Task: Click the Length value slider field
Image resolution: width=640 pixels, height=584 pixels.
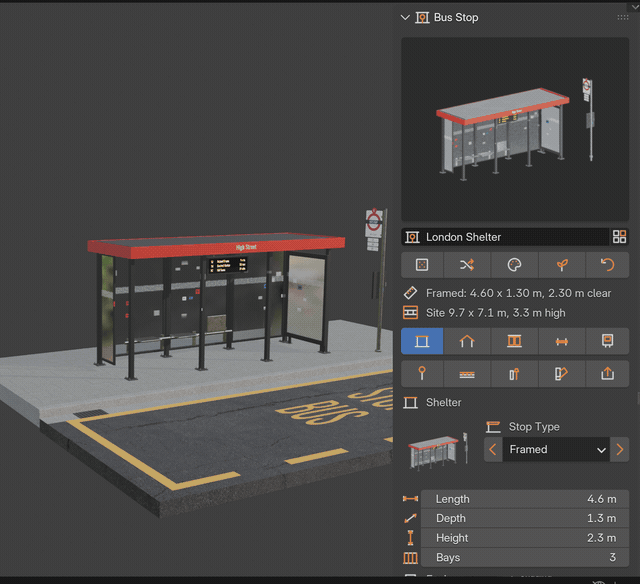Action: pyautogui.click(x=525, y=499)
